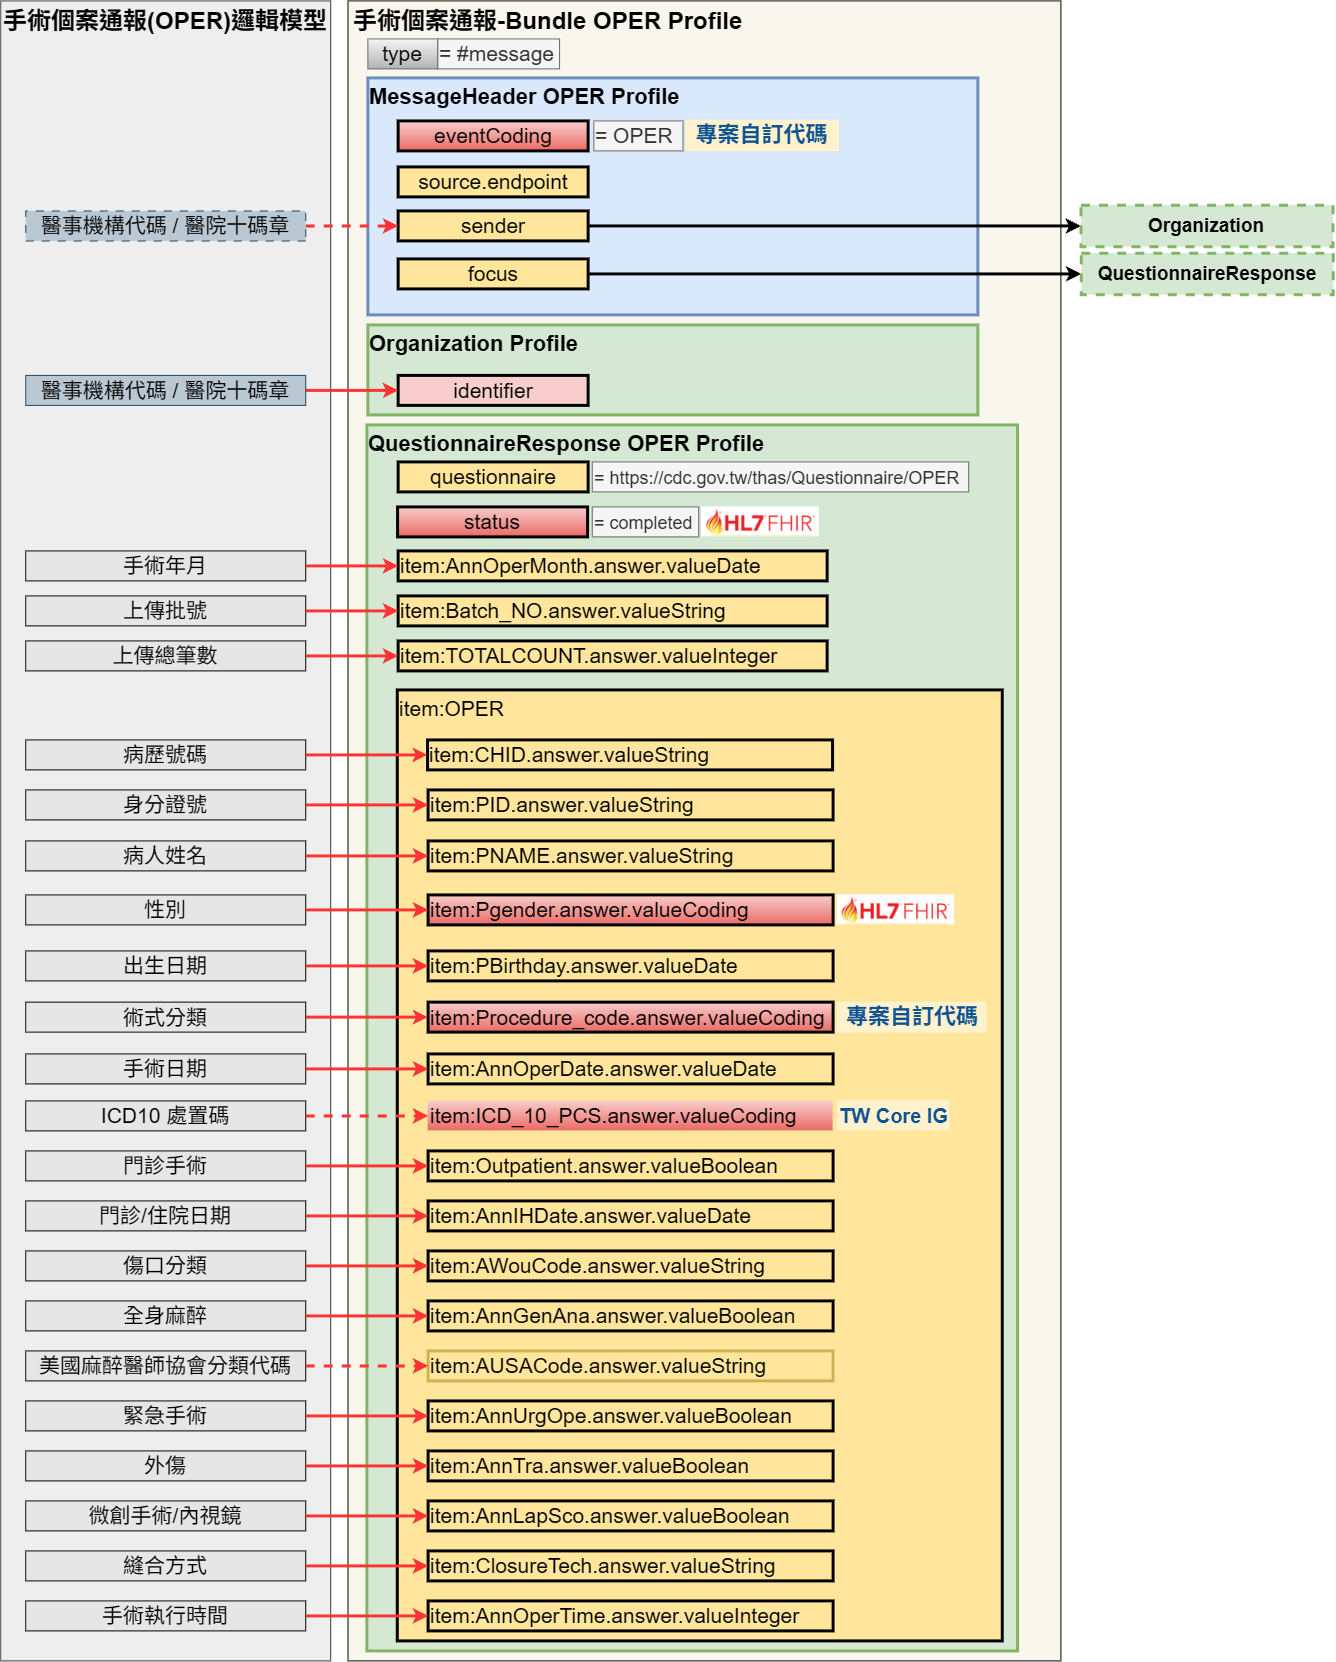
Task: Click the status element box
Action: pyautogui.click(x=493, y=522)
